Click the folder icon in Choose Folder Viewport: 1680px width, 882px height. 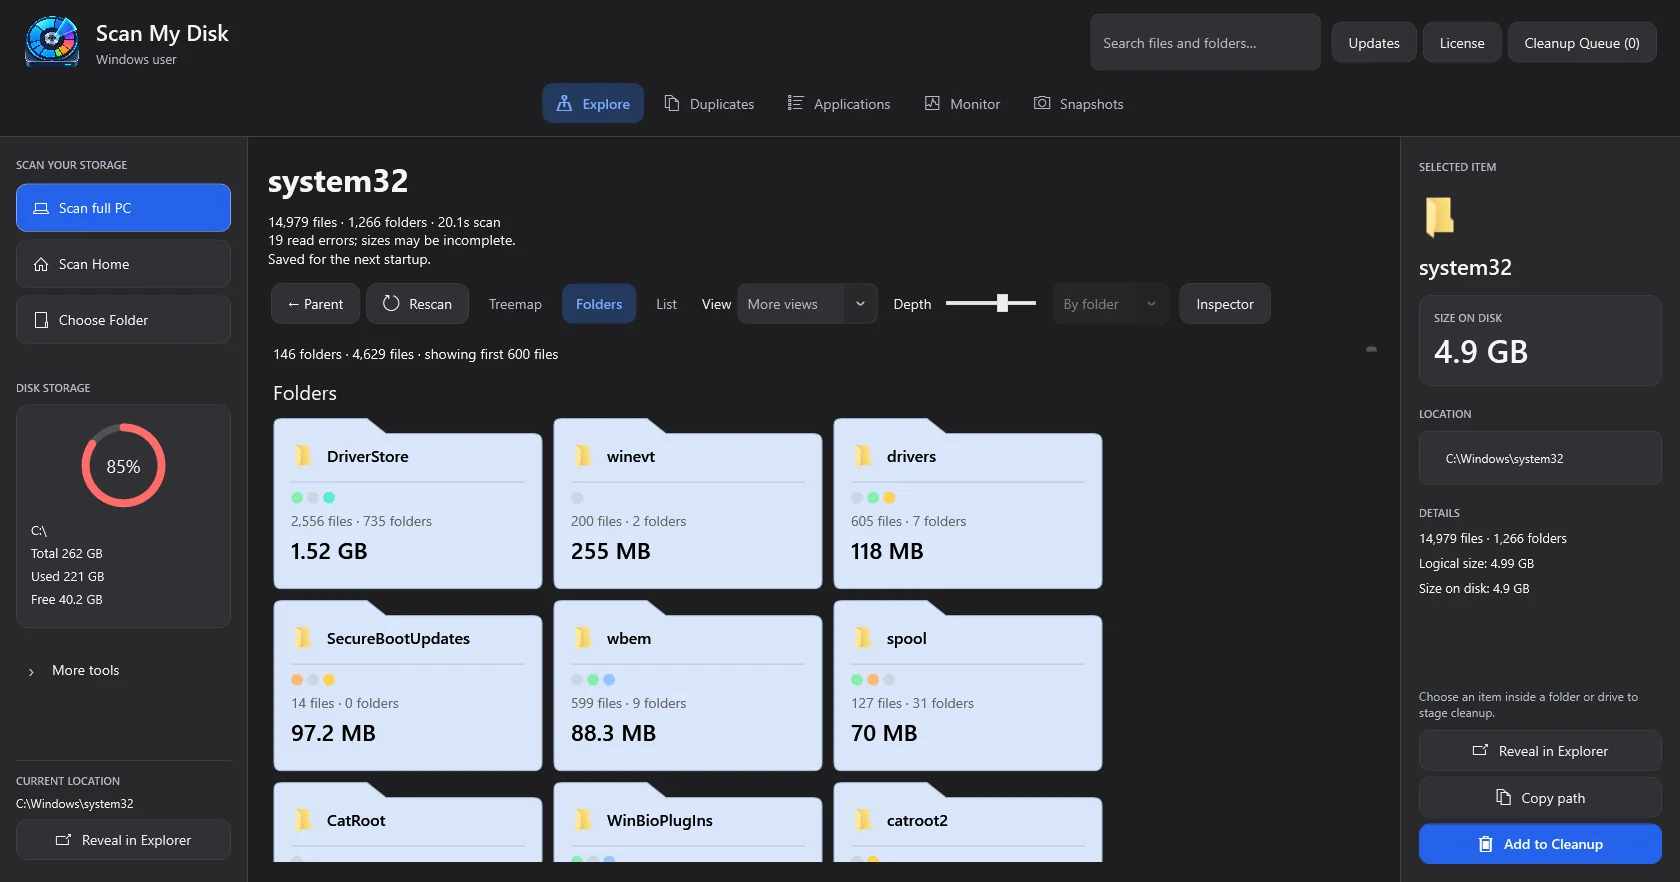[41, 320]
